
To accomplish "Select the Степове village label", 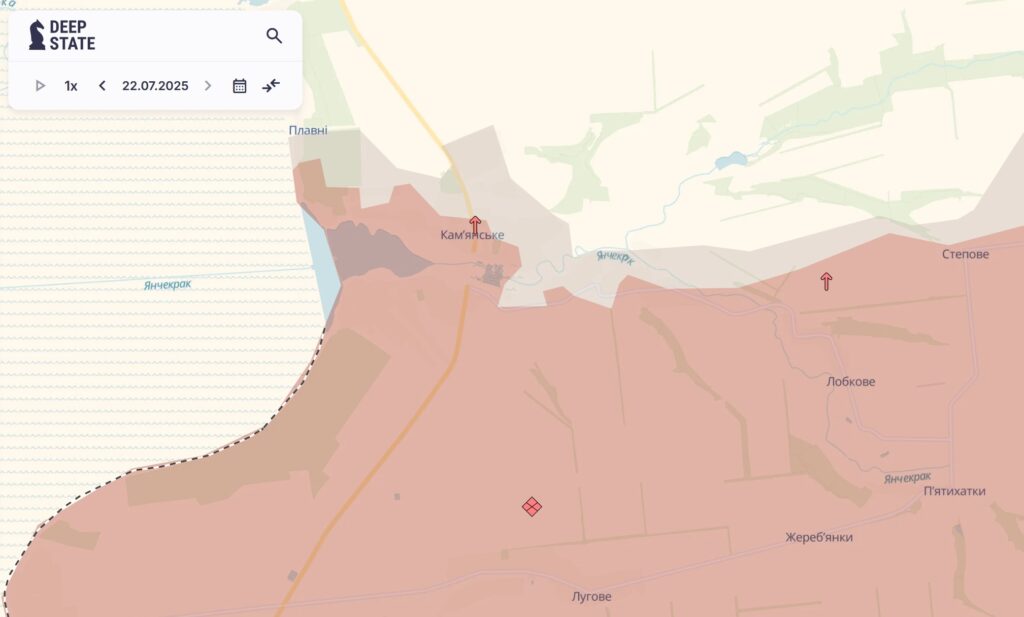I will pyautogui.click(x=965, y=255).
